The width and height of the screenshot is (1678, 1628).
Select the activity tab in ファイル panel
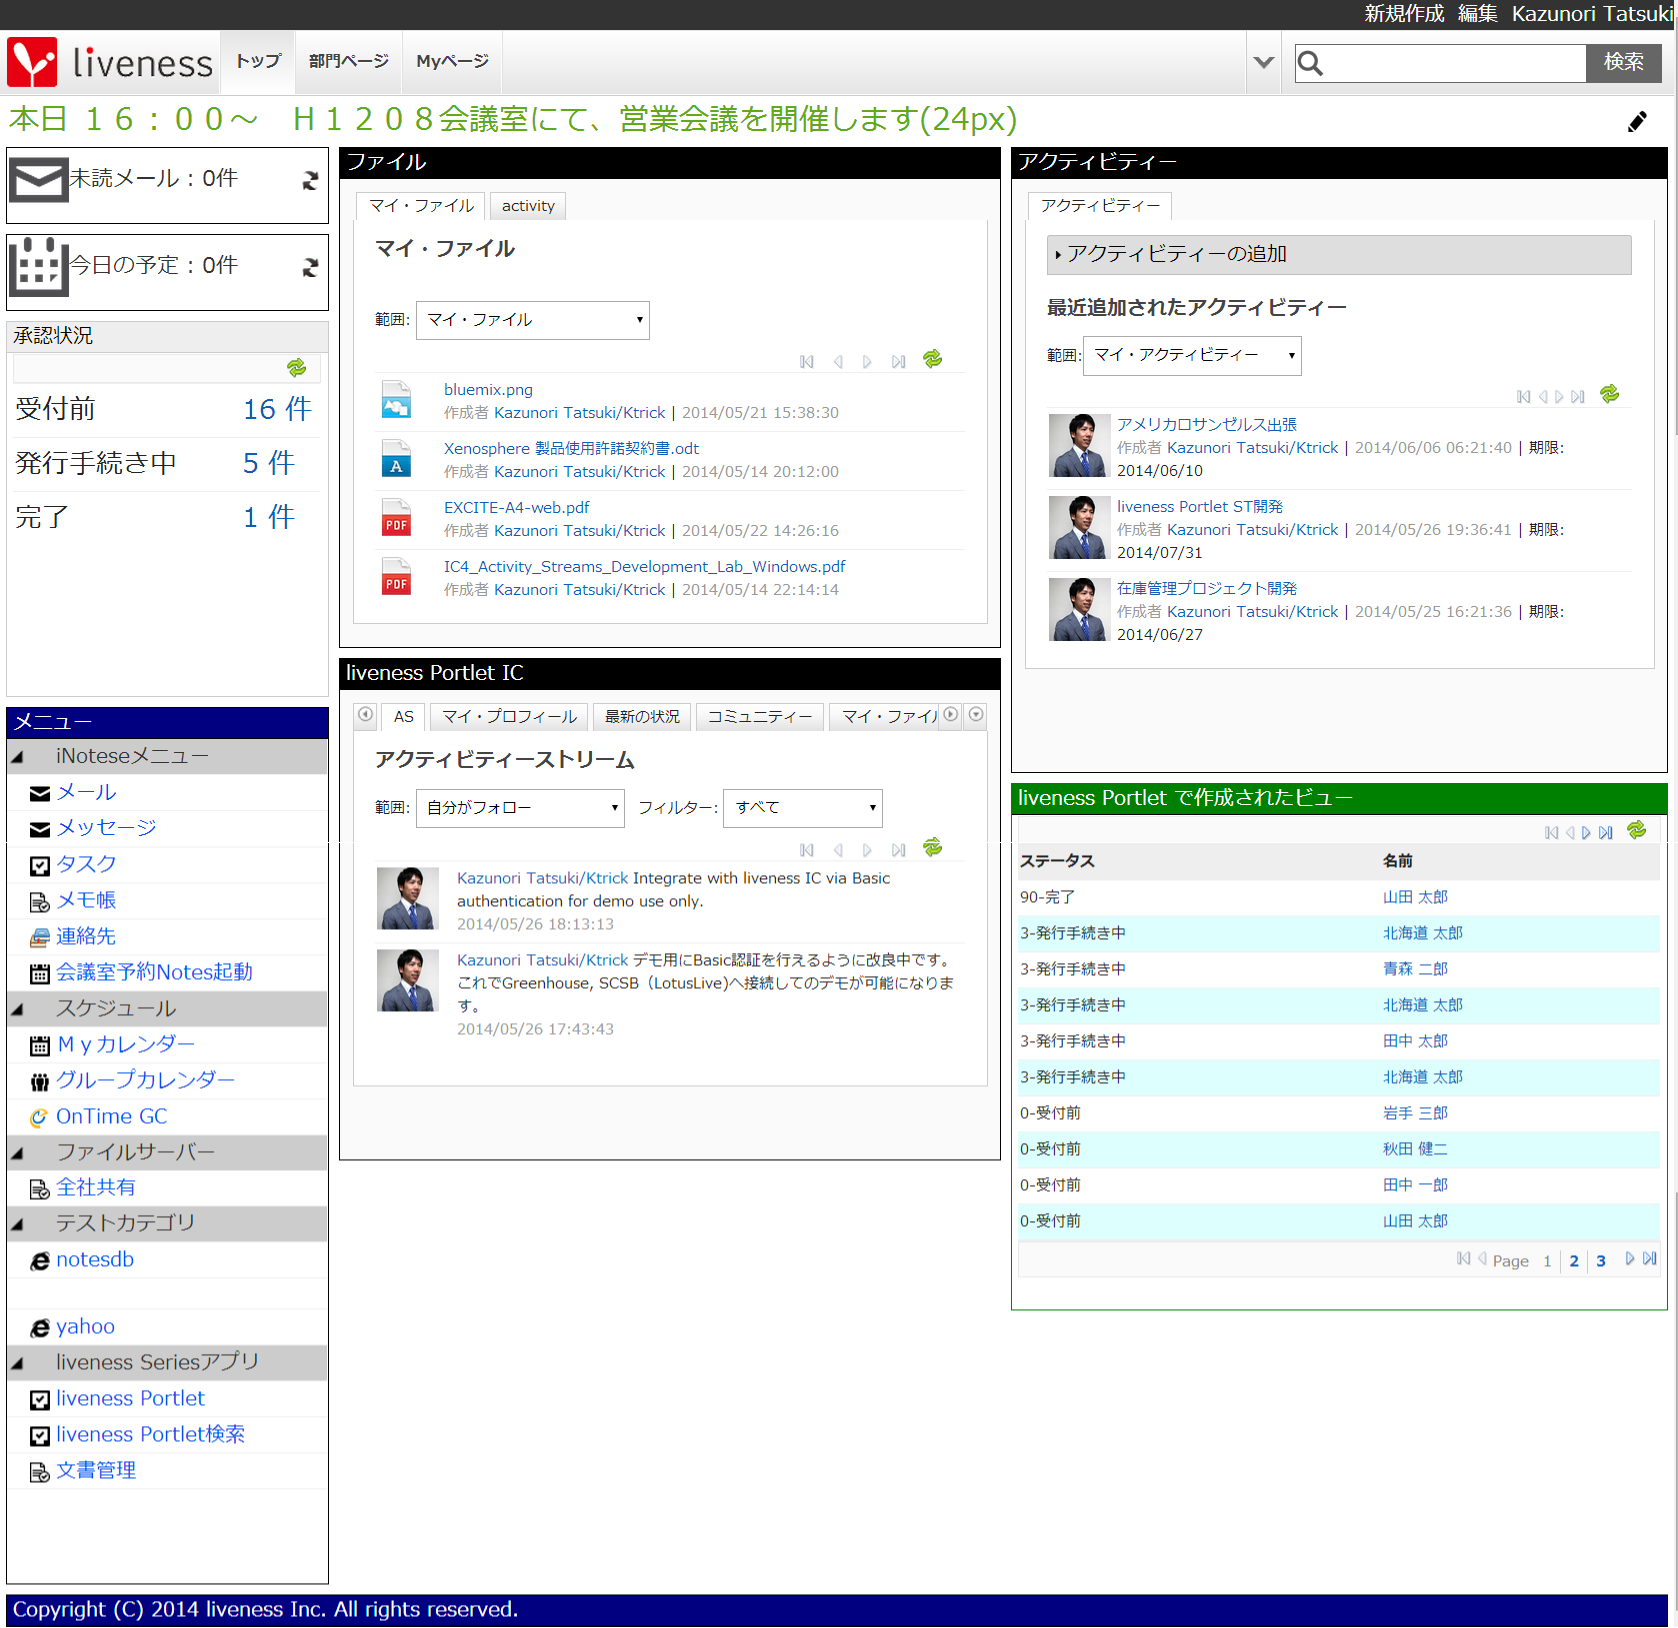click(x=528, y=206)
